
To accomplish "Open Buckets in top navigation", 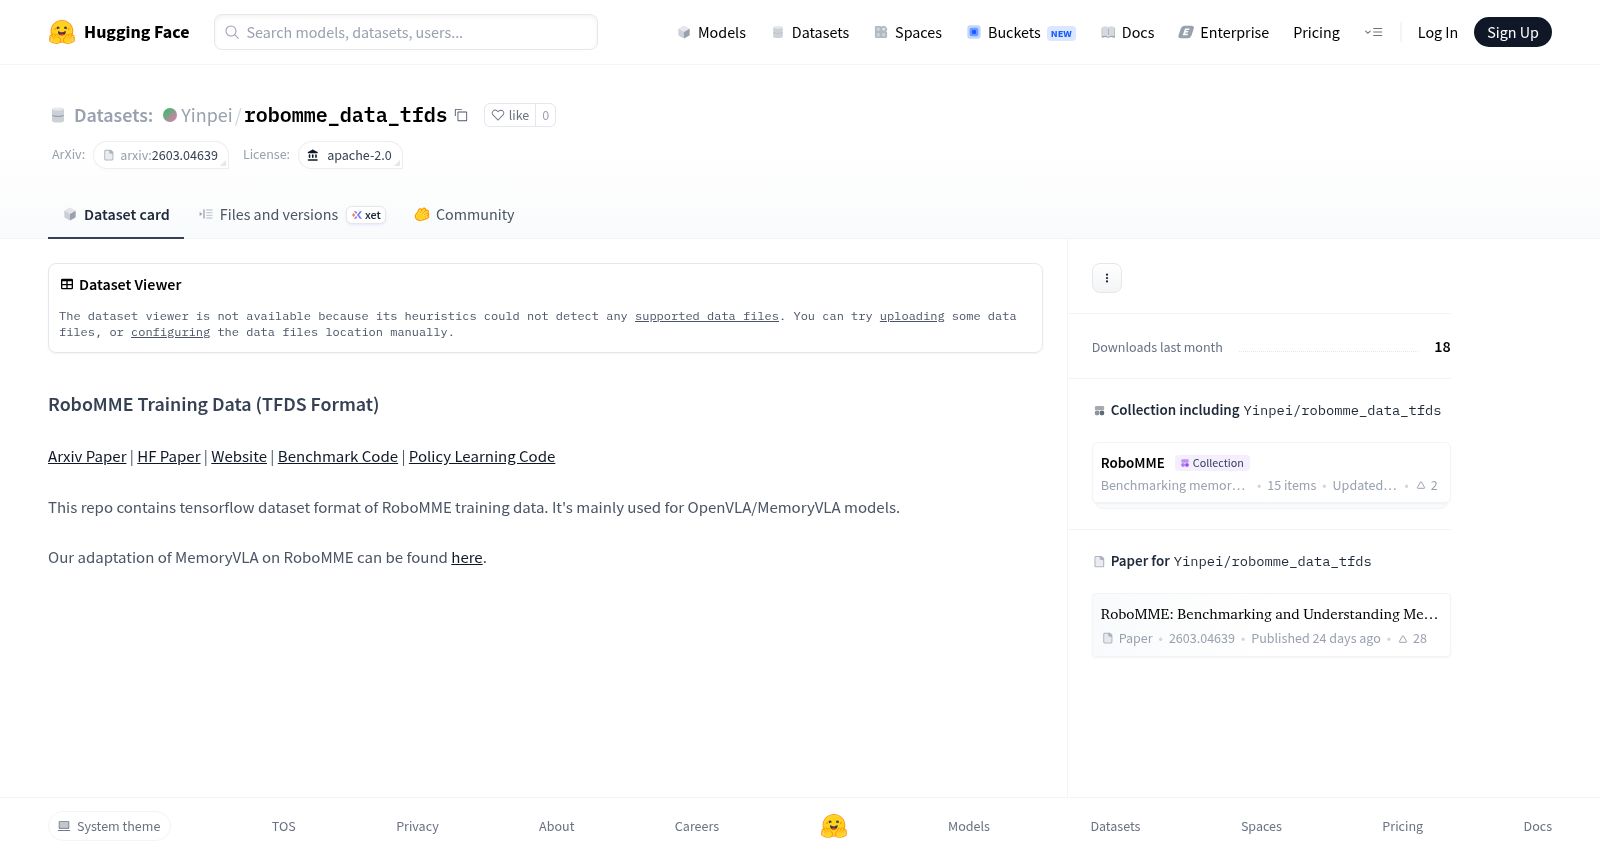I will coord(1021,32).
